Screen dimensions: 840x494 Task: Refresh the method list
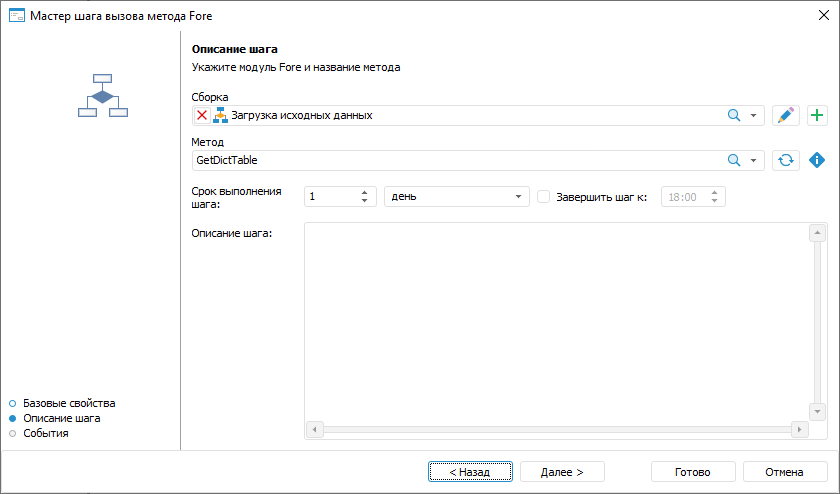[786, 160]
